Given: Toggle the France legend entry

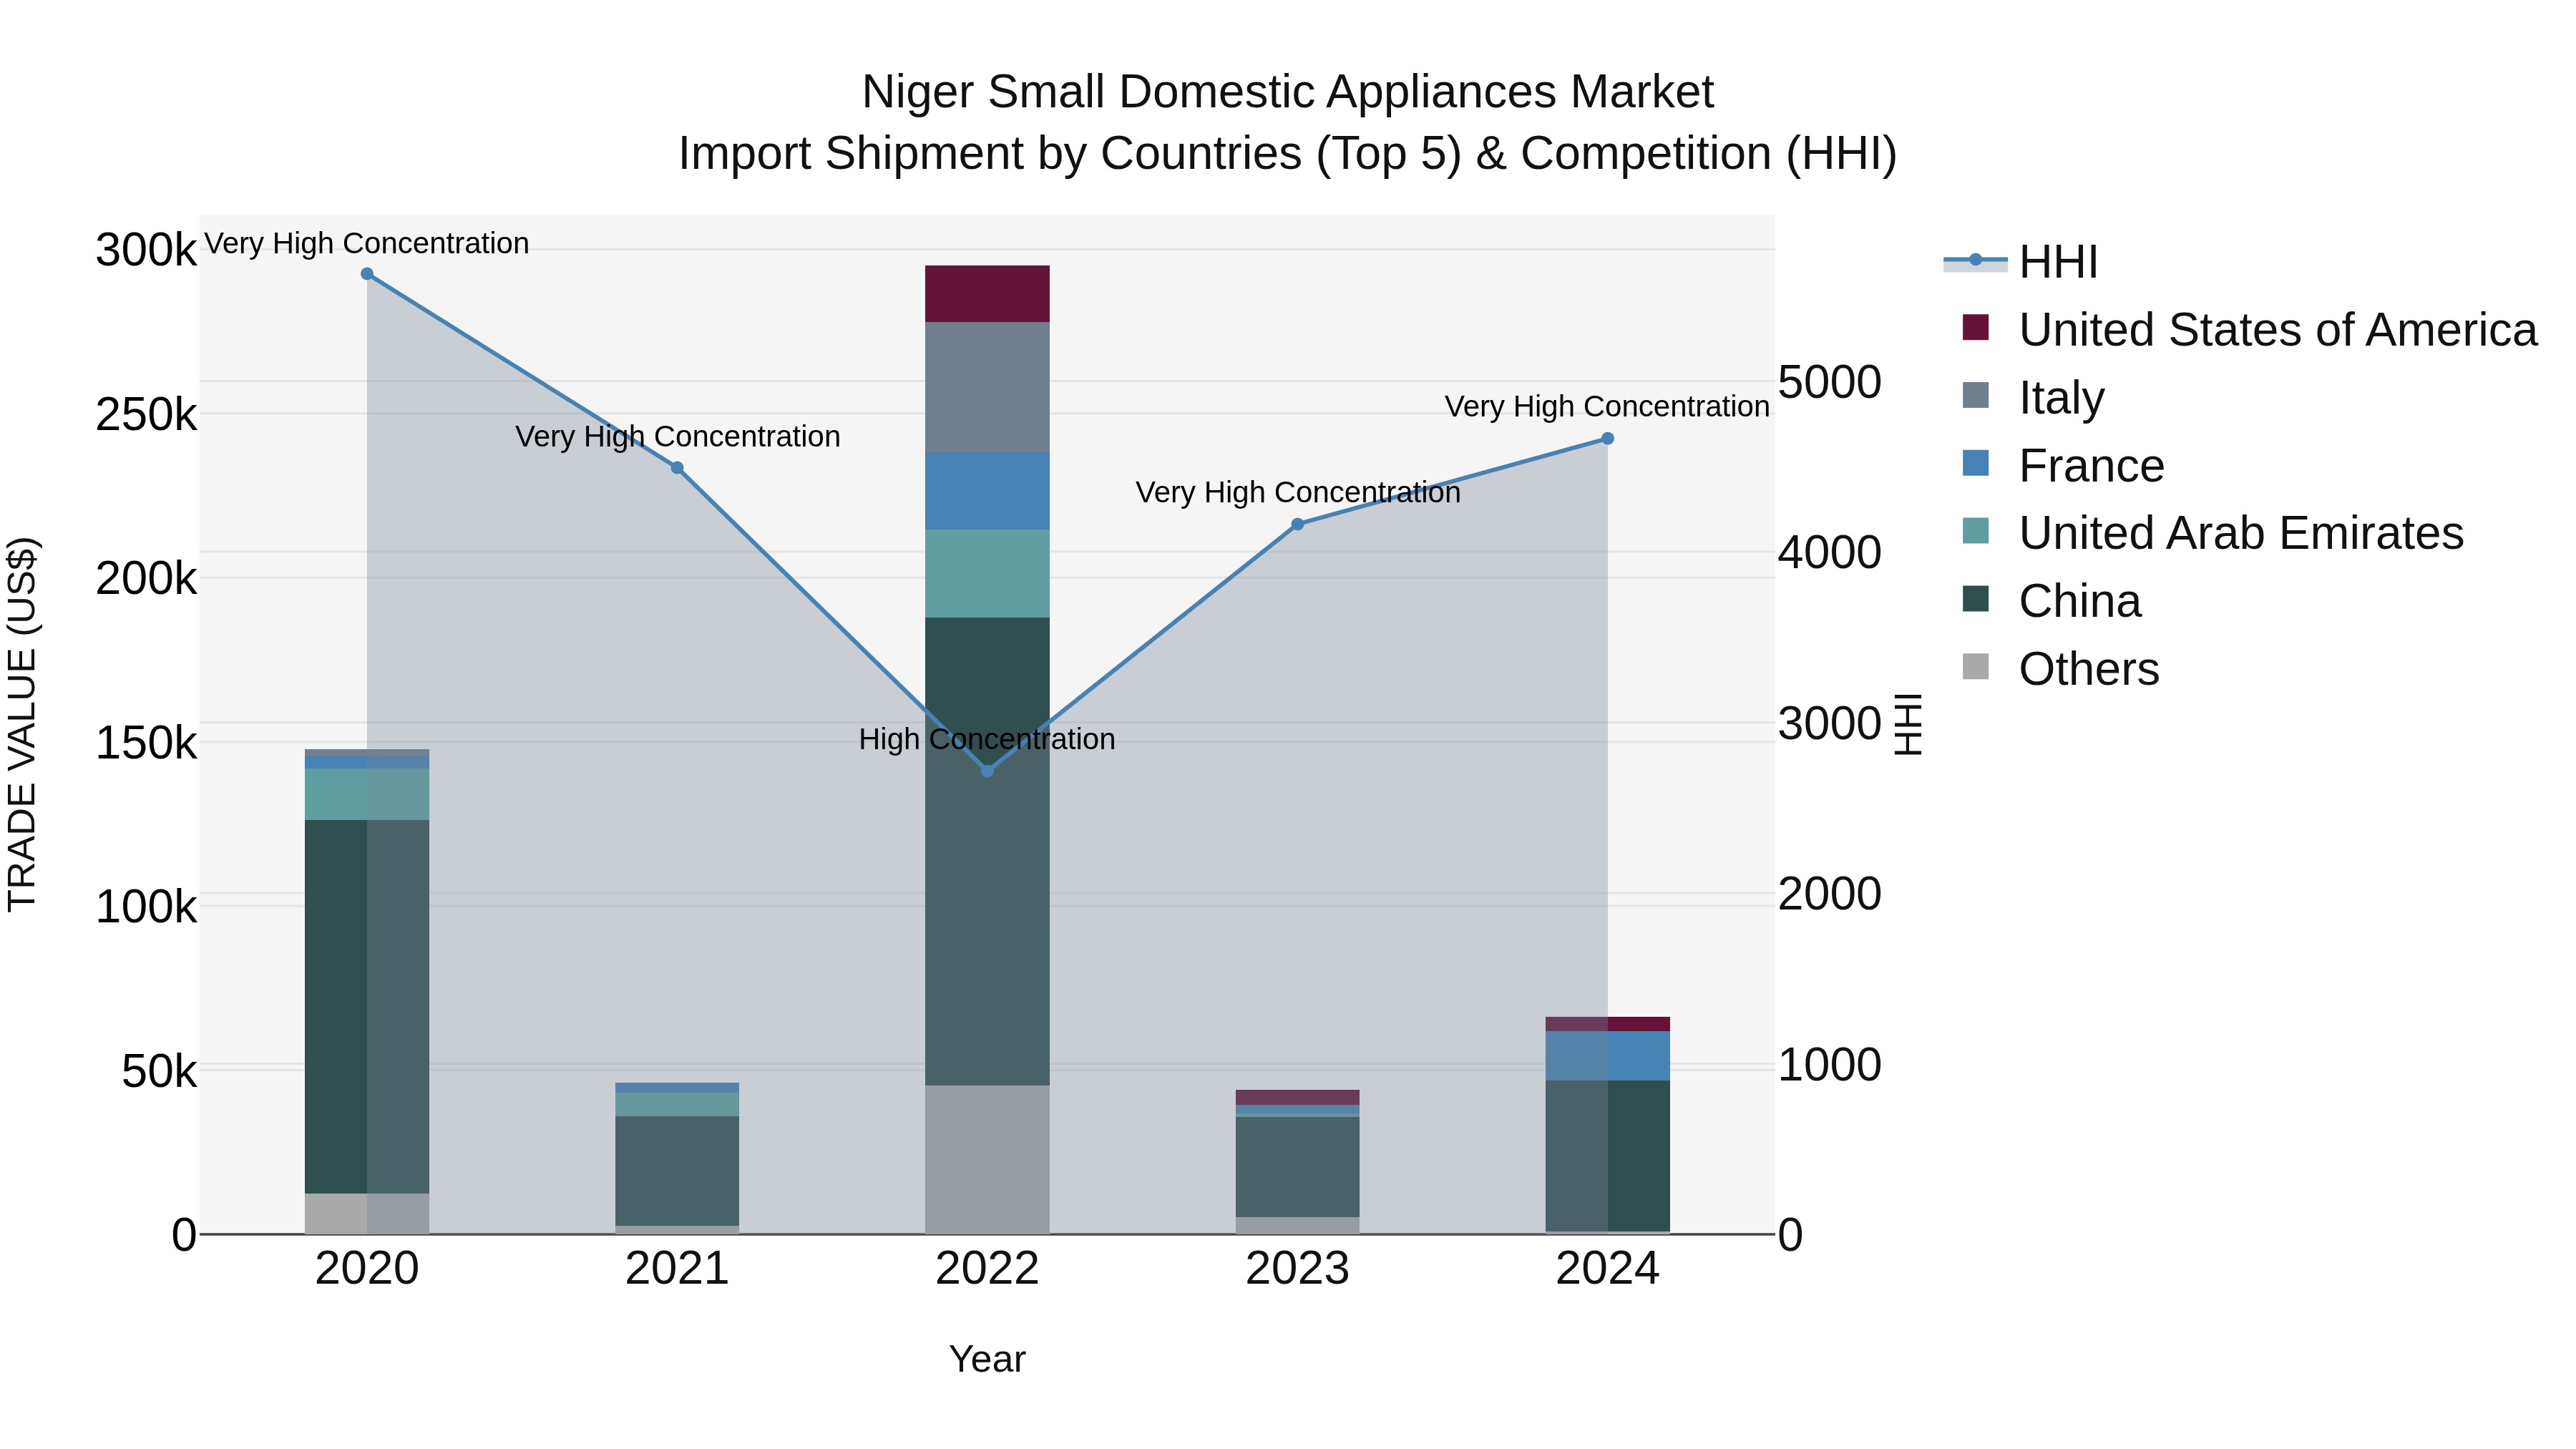Looking at the screenshot, I should (x=2063, y=466).
